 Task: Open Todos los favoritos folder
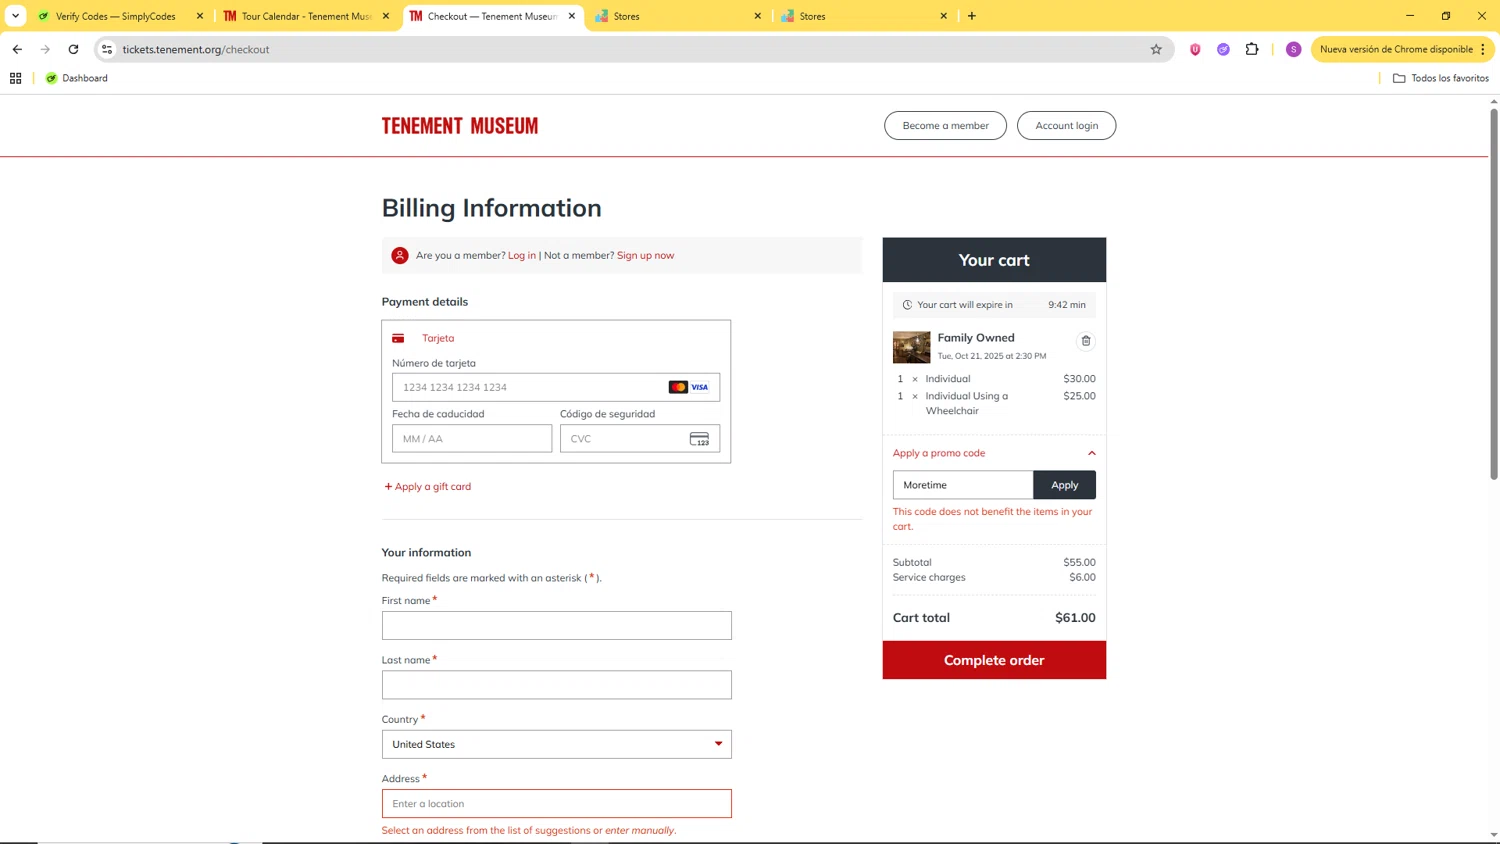[1441, 78]
